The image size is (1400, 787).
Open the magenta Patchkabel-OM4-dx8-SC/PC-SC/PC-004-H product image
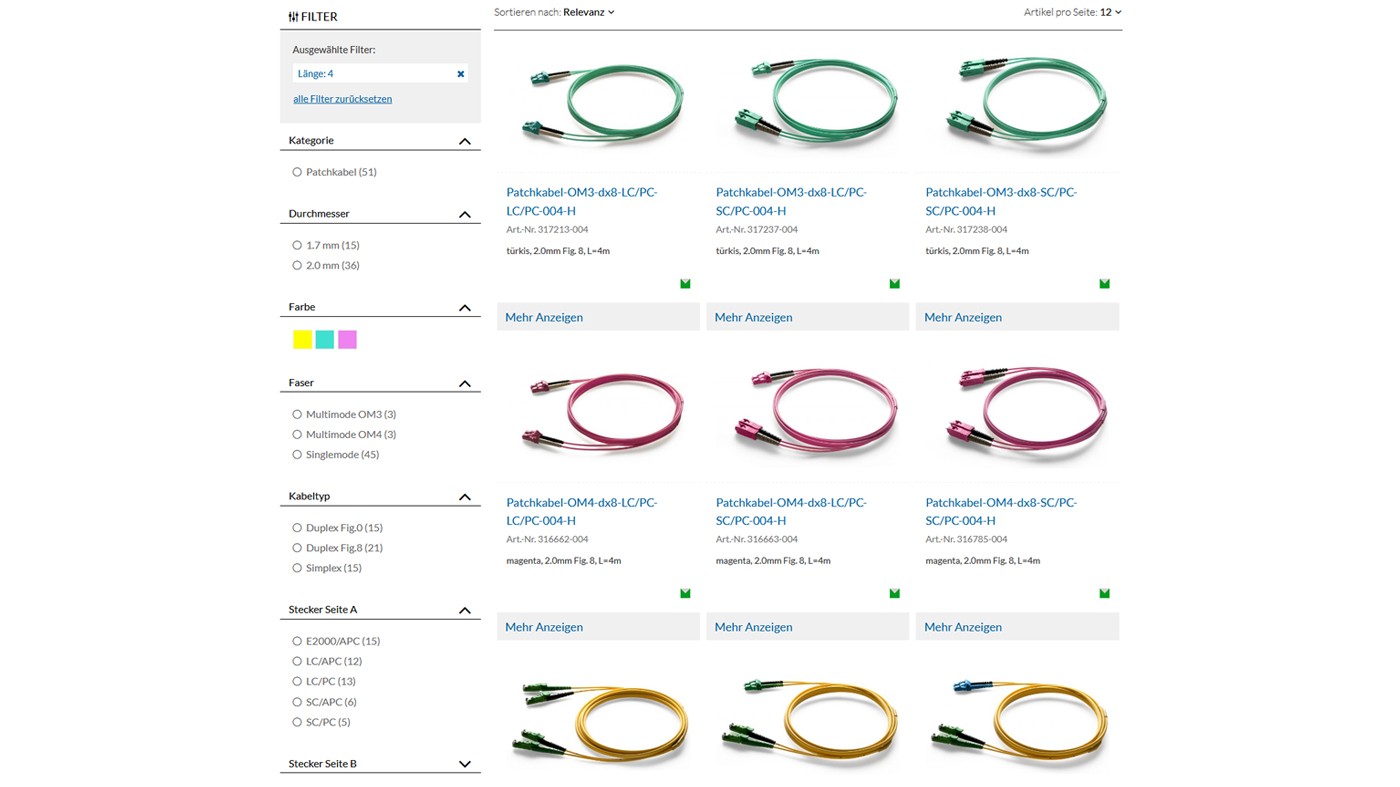[x=1017, y=410]
